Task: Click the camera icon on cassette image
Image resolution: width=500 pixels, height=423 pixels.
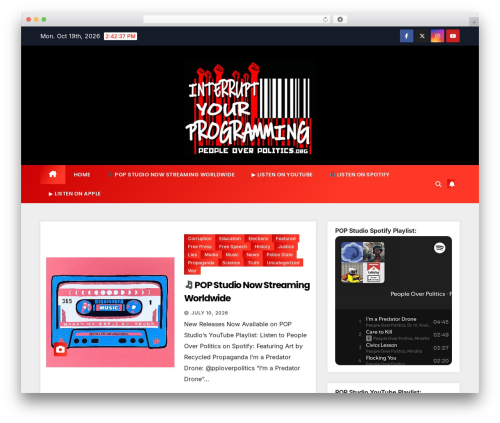Action: pos(60,349)
